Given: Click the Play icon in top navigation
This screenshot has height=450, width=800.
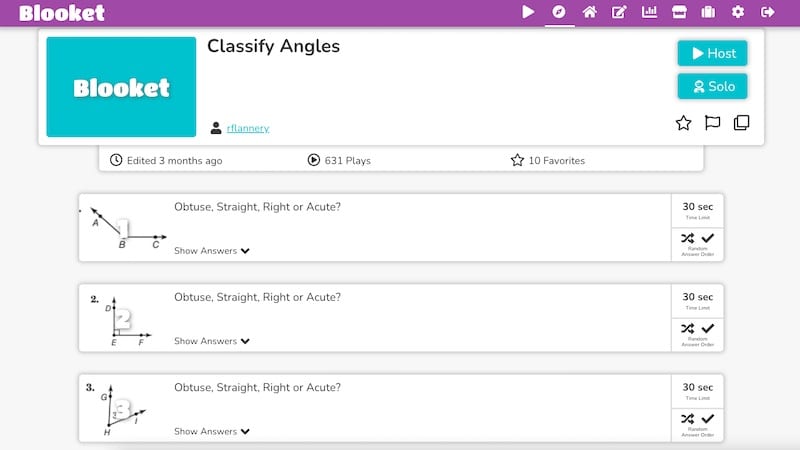Looking at the screenshot, I should (x=528, y=12).
